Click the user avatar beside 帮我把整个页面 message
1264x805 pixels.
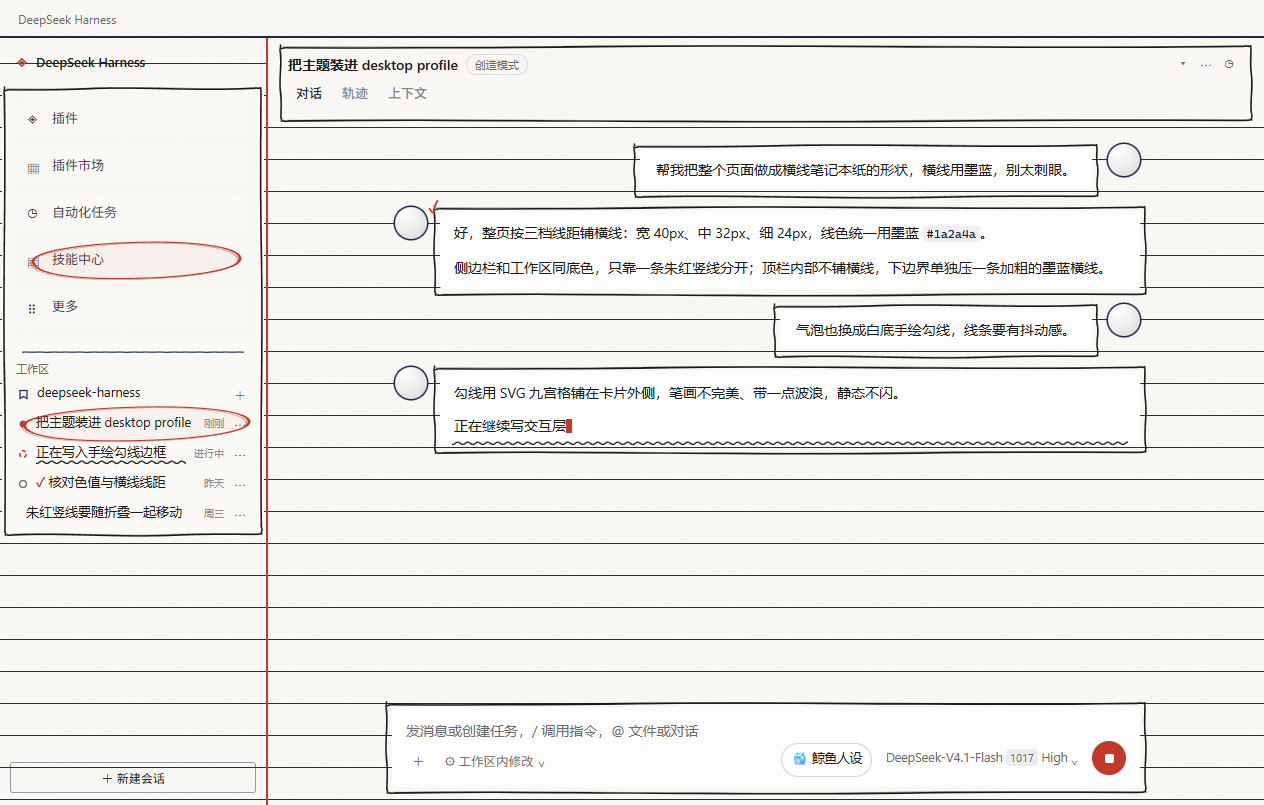point(1124,160)
